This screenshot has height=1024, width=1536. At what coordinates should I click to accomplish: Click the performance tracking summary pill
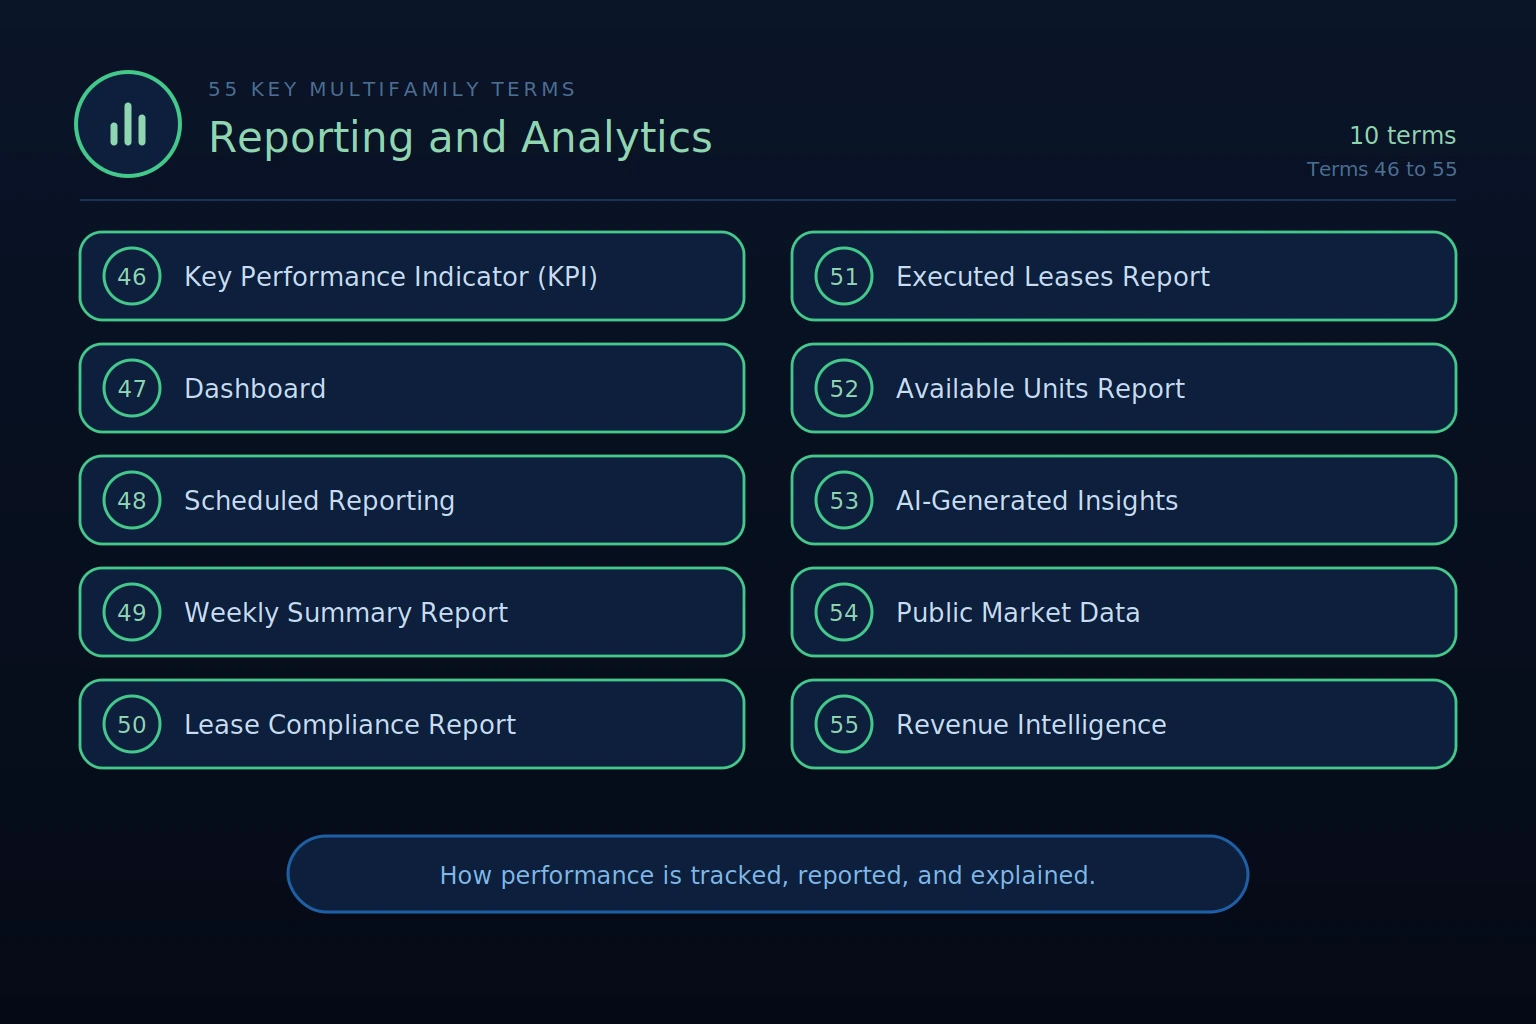[768, 874]
